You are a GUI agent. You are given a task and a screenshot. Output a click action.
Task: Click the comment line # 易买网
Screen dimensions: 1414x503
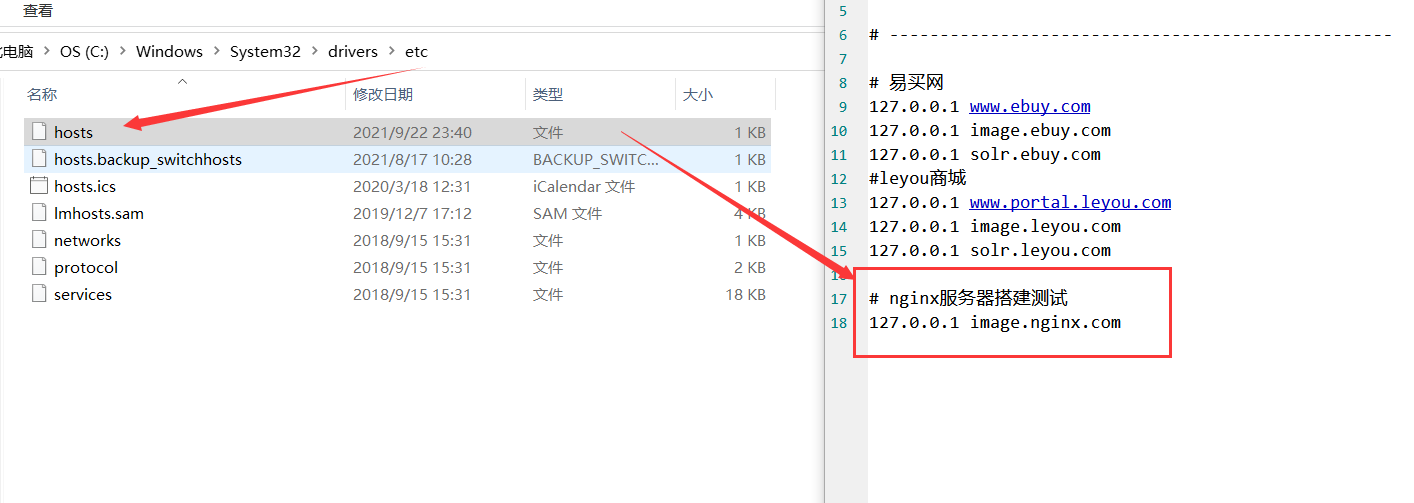(907, 82)
